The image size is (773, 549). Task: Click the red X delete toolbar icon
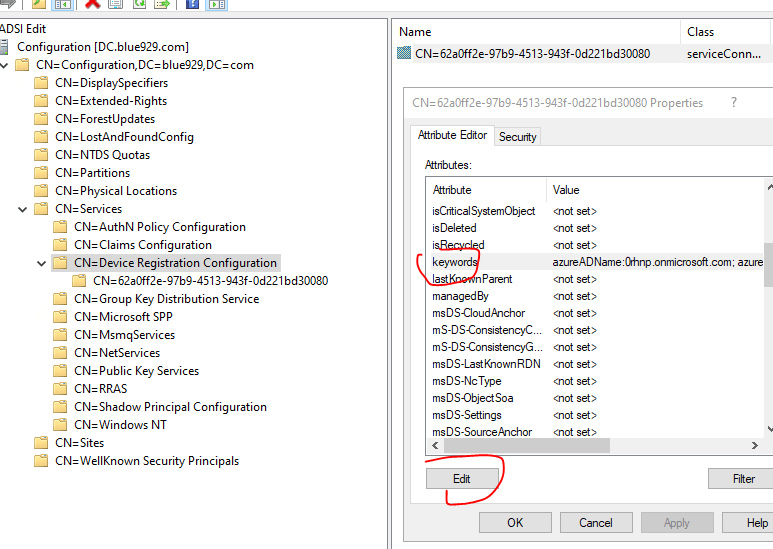[x=92, y=4]
